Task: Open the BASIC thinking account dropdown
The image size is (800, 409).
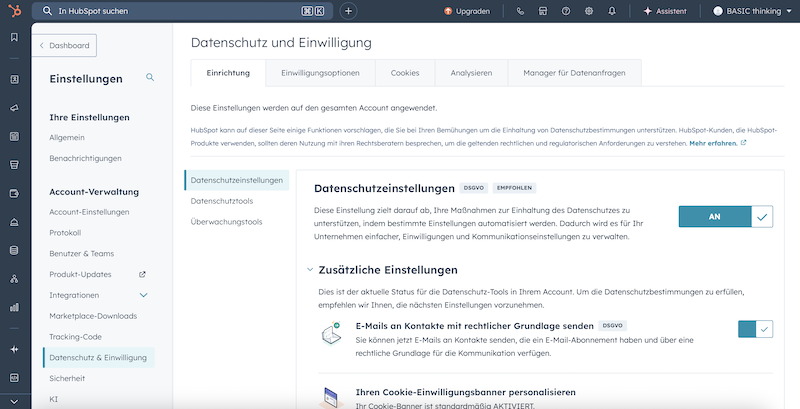Action: 755,11
